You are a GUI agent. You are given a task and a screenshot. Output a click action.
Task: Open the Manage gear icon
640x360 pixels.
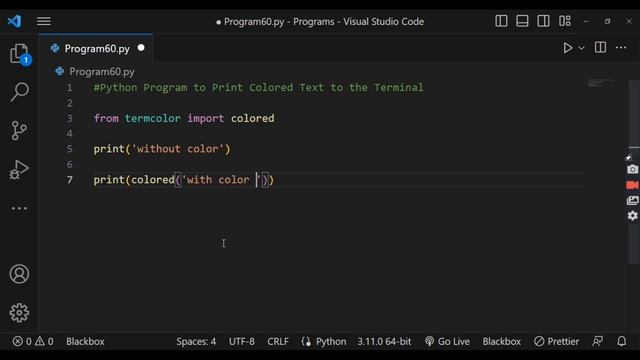[x=19, y=313]
